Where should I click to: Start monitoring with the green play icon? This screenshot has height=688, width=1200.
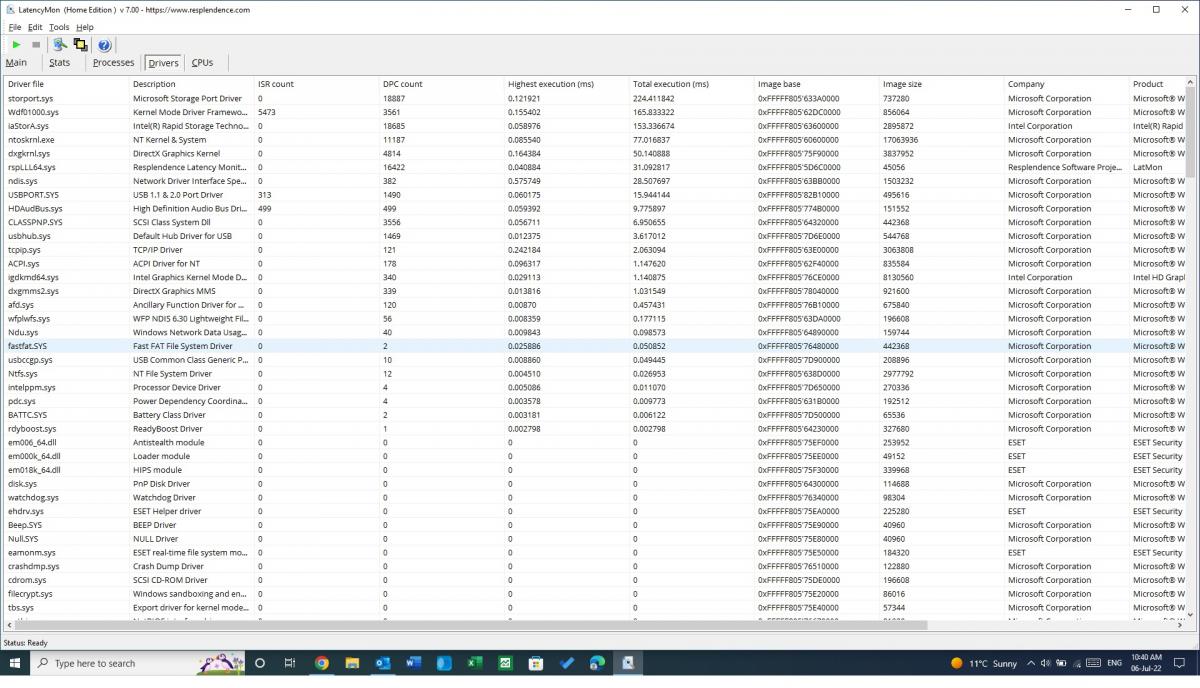[16, 45]
